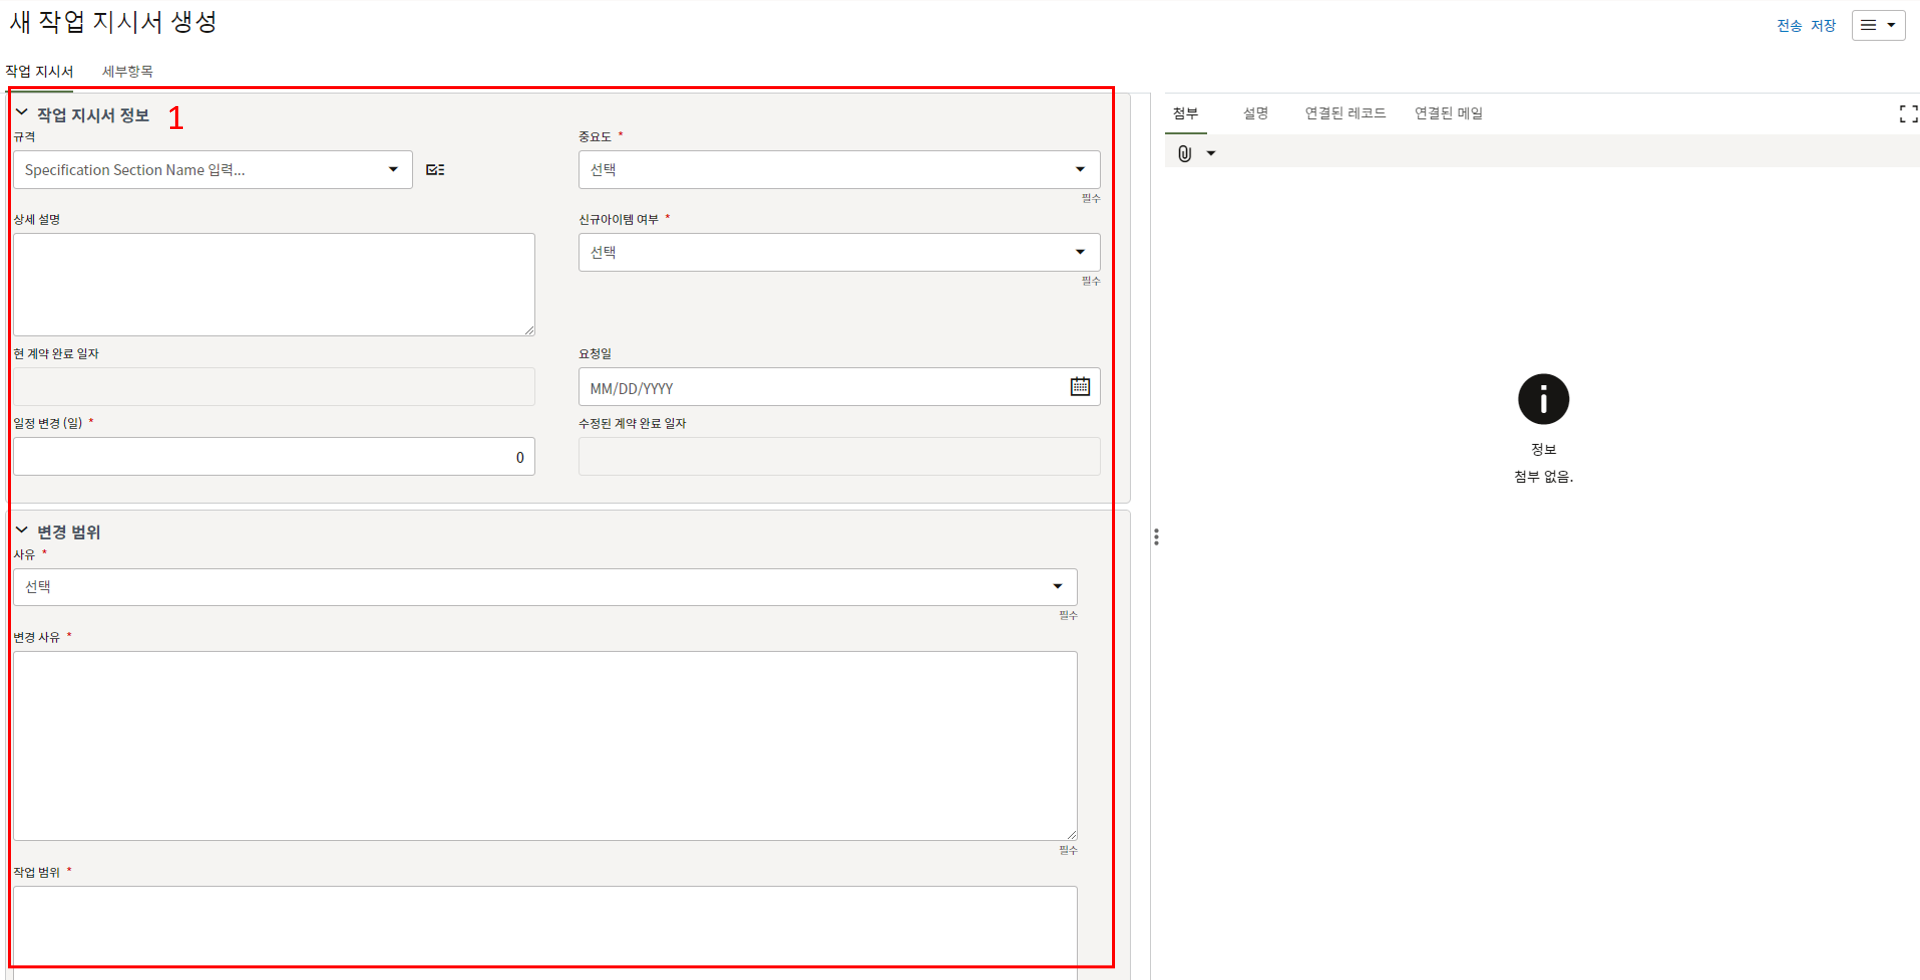Expand panel with the fullscreen icon

click(x=1908, y=114)
